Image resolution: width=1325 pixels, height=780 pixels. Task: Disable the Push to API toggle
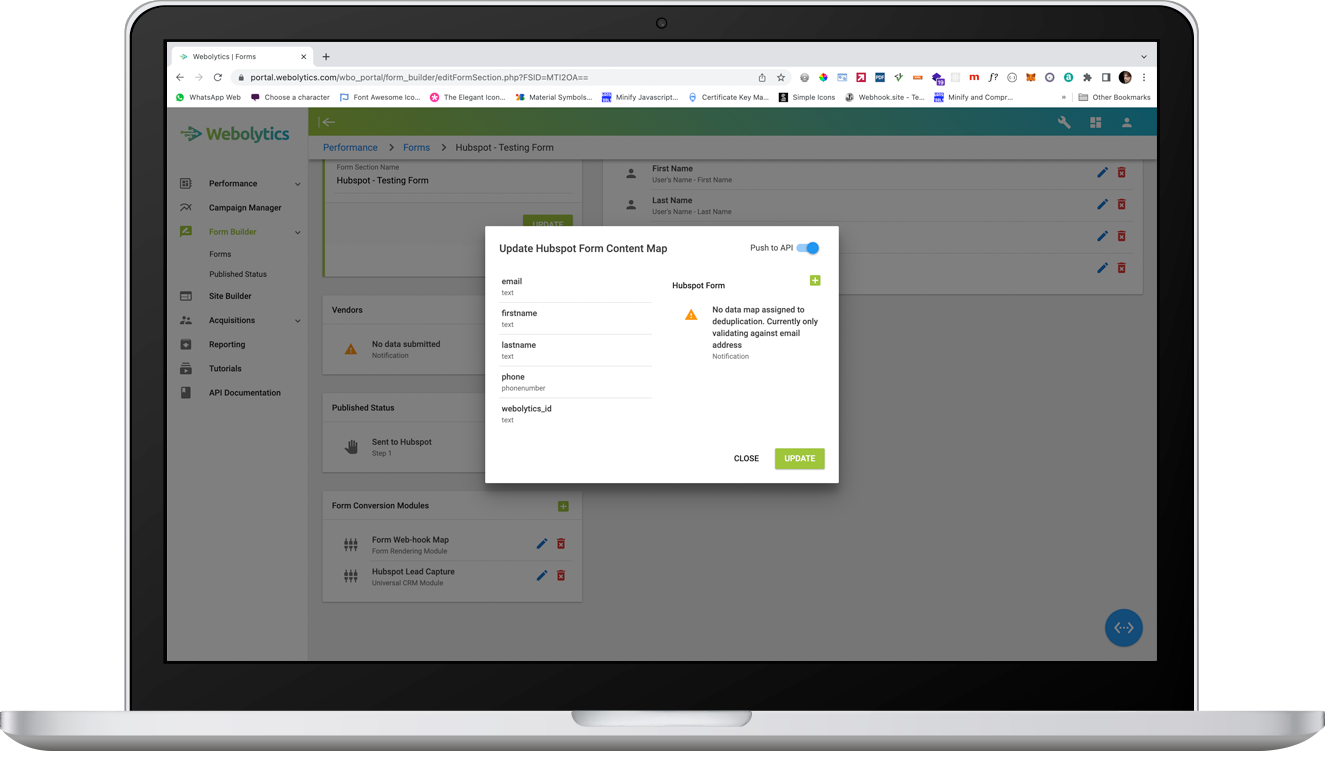(x=811, y=247)
